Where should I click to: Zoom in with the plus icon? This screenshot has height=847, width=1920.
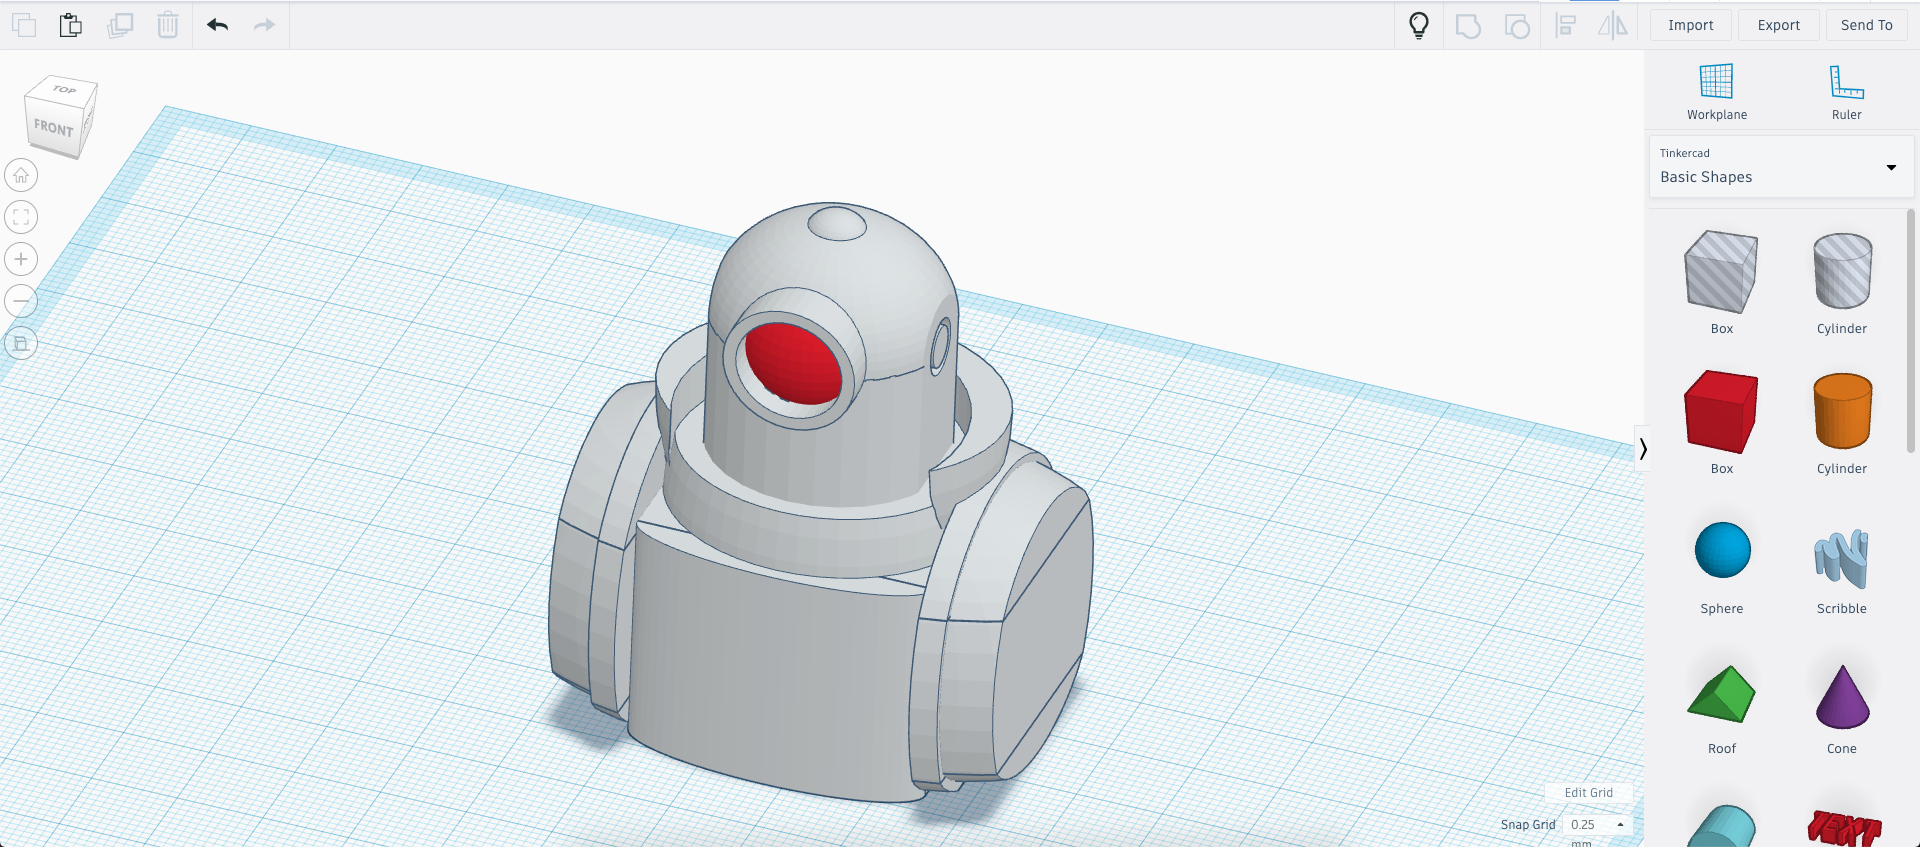click(21, 259)
